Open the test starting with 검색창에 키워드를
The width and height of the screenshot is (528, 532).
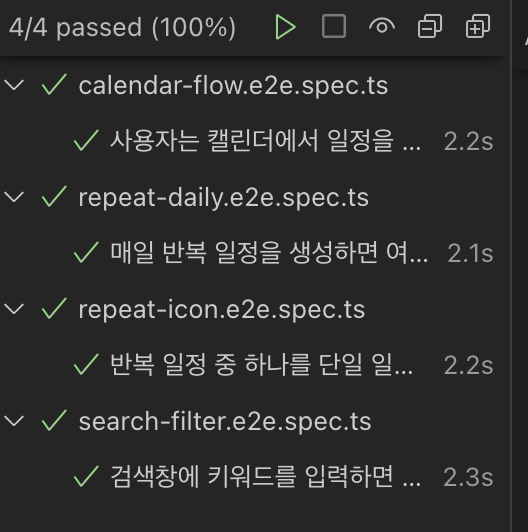[265, 477]
